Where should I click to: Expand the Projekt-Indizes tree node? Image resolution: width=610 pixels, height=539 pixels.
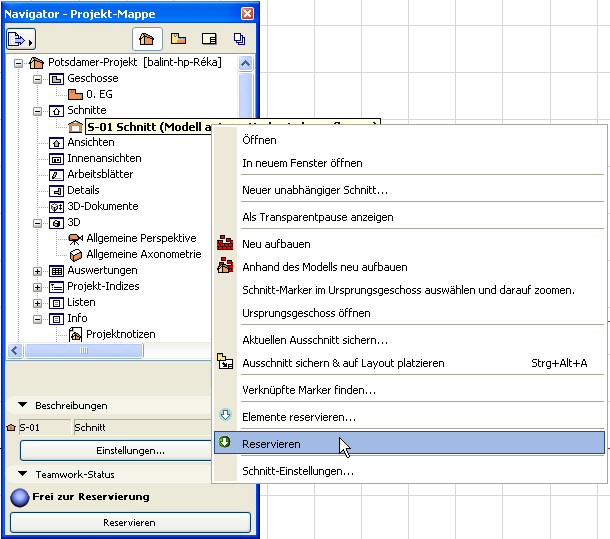[x=37, y=288]
